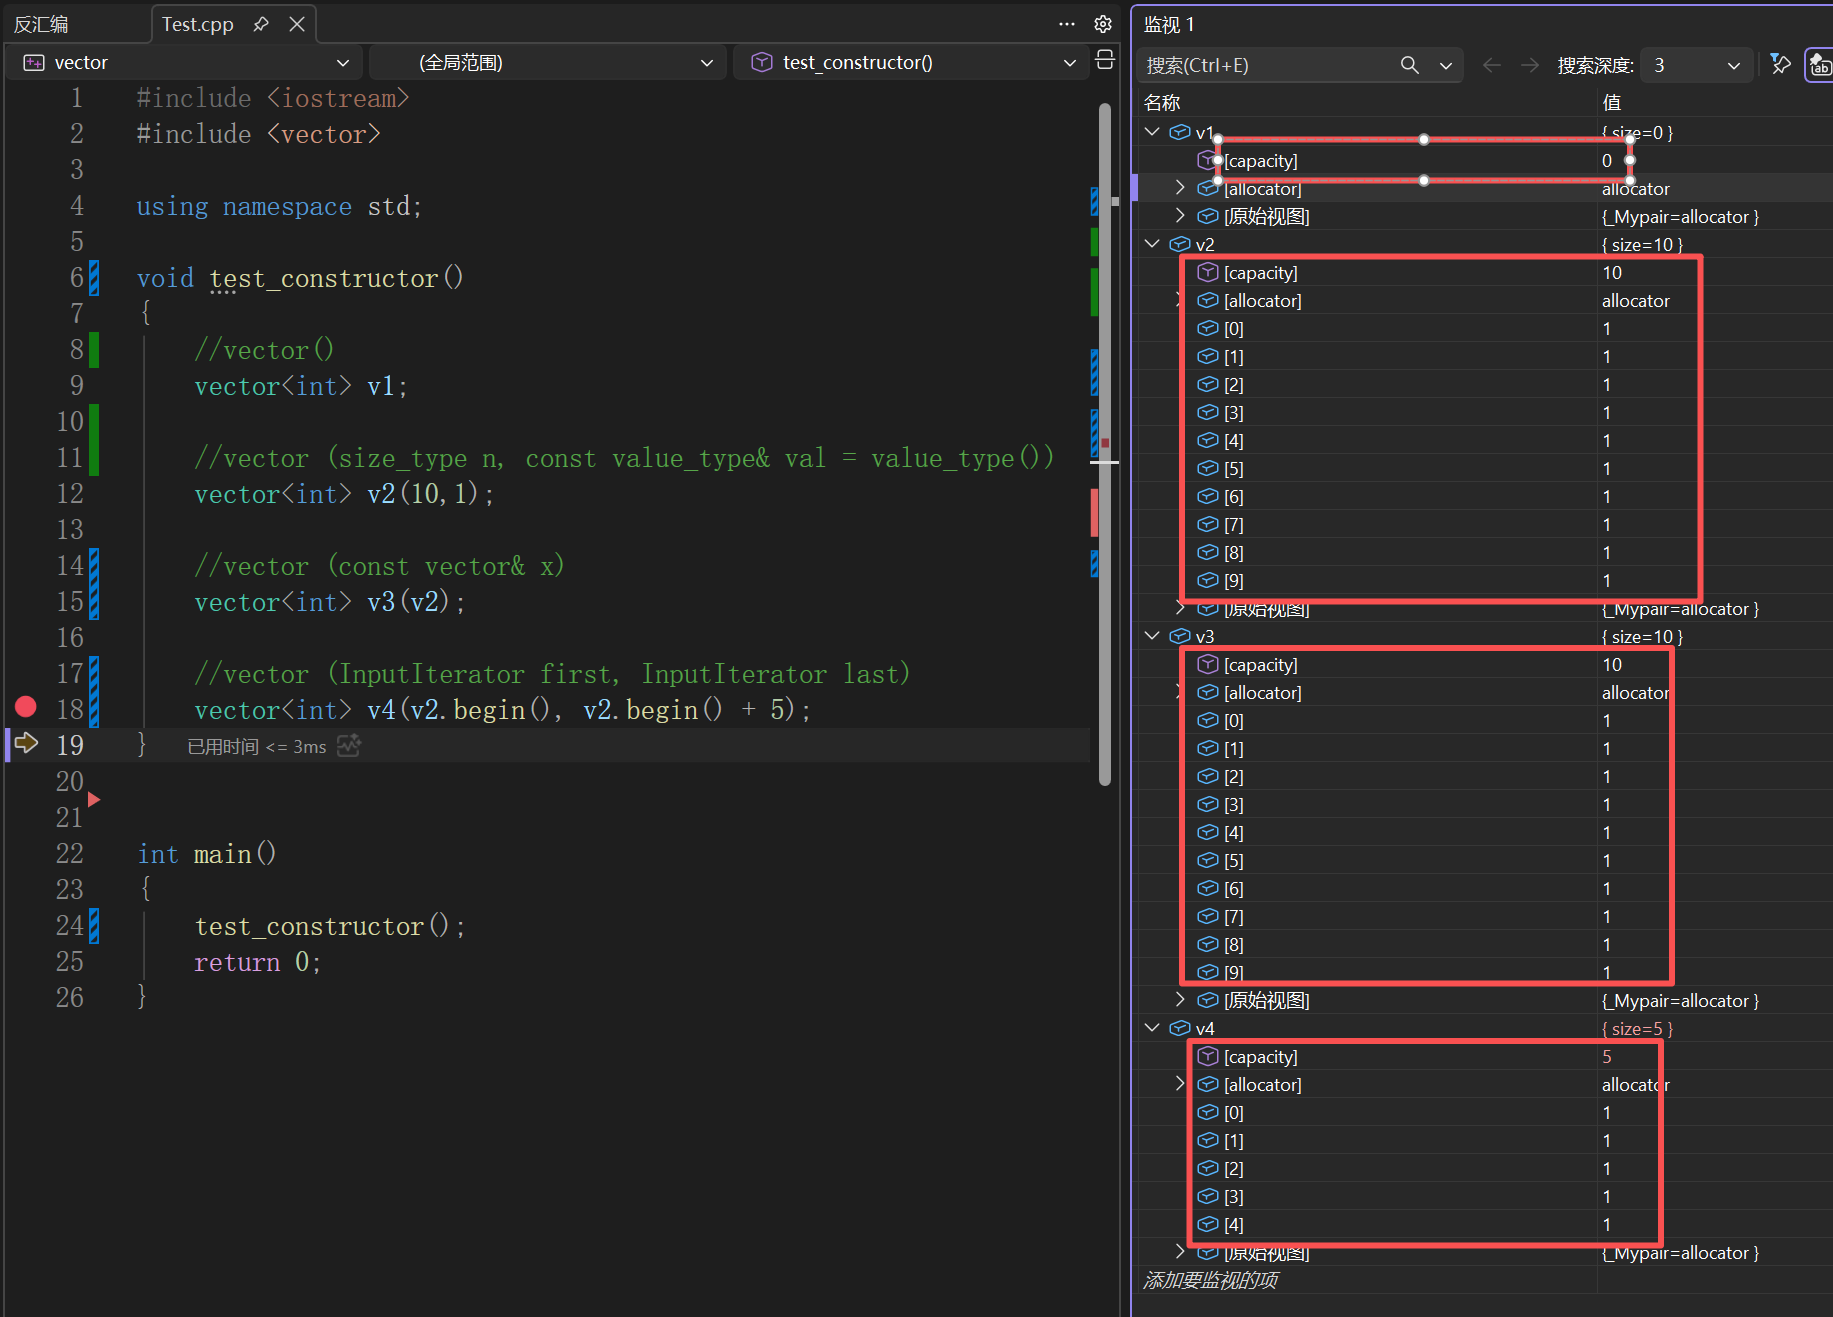Open the search options dropdown arrow
This screenshot has width=1833, height=1317.
coord(1446,65)
